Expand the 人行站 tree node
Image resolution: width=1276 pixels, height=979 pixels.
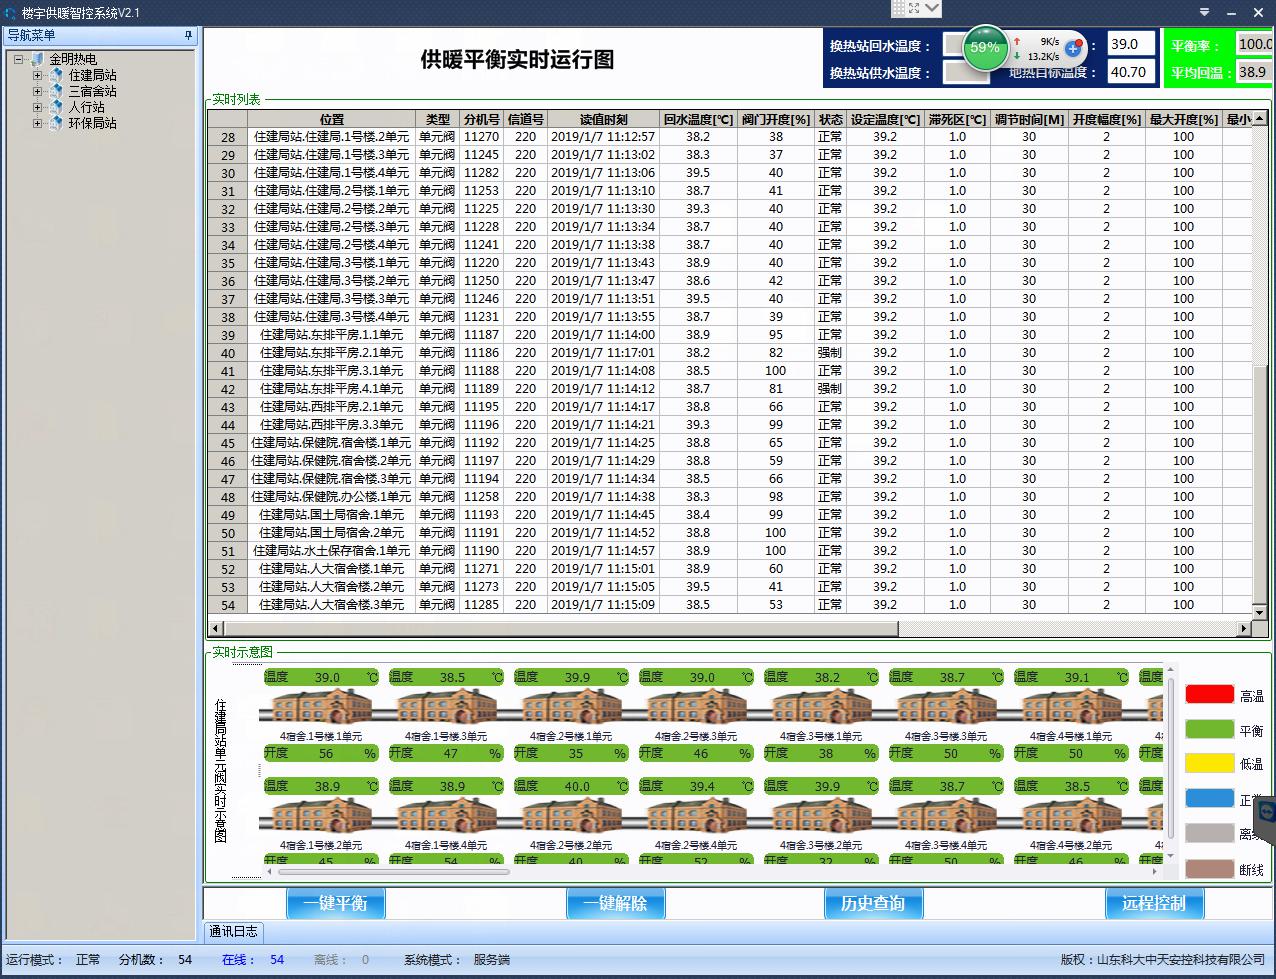click(x=38, y=107)
